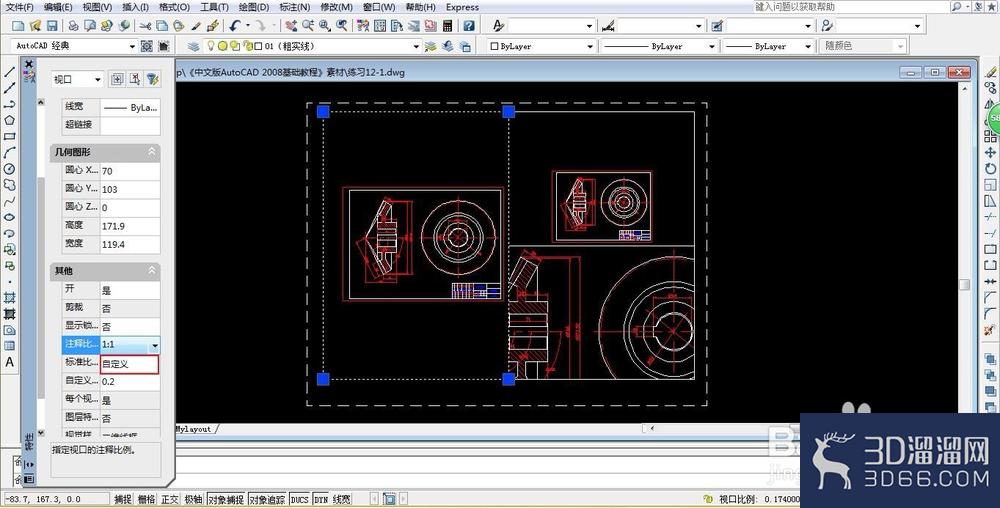Close the properties palette with X
Viewport: 1000px width, 508px height.
tap(29, 64)
